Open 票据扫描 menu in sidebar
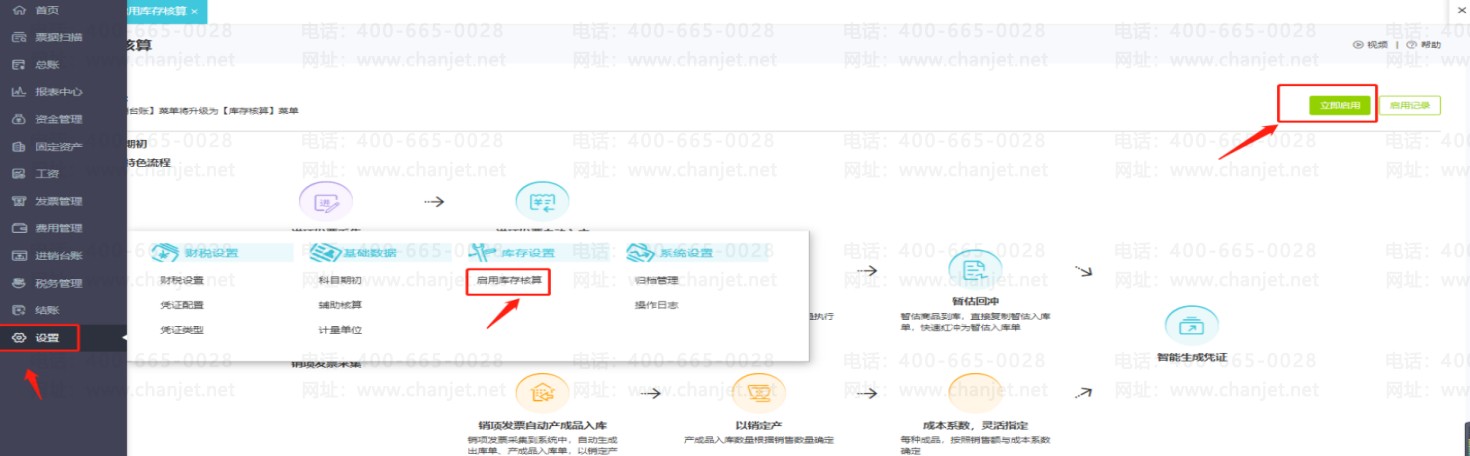Viewport: 1470px width, 456px height. click(59, 37)
